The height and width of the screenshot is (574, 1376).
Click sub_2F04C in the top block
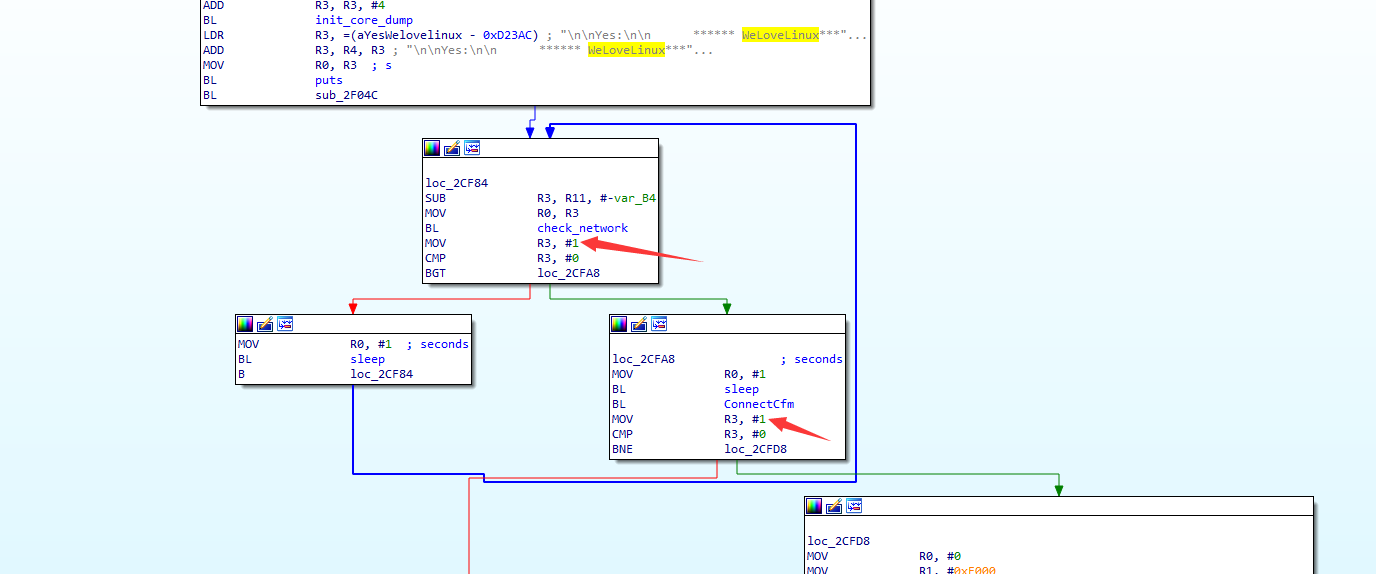[x=346, y=95]
